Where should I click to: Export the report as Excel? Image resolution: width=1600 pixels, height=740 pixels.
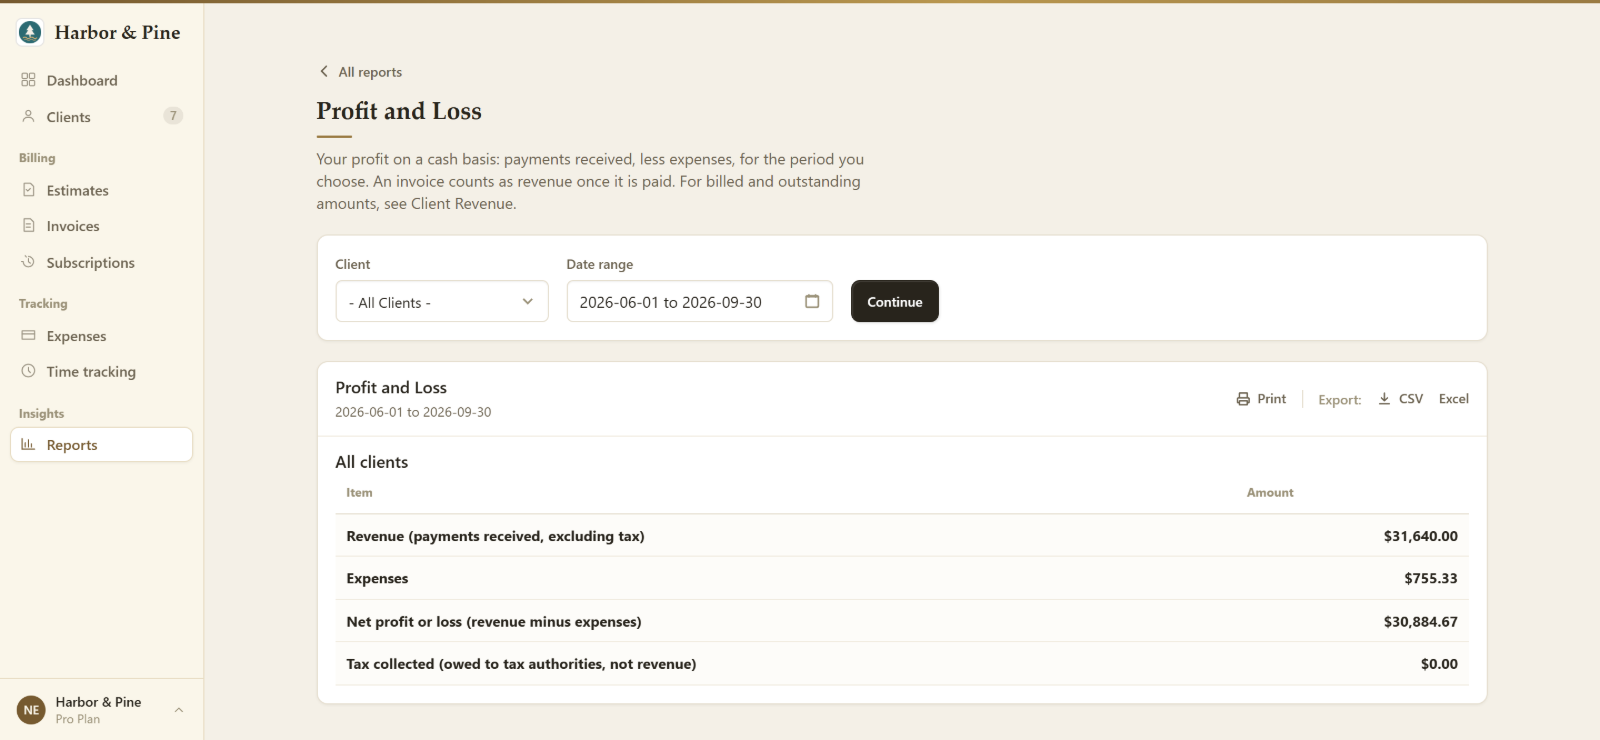tap(1454, 399)
